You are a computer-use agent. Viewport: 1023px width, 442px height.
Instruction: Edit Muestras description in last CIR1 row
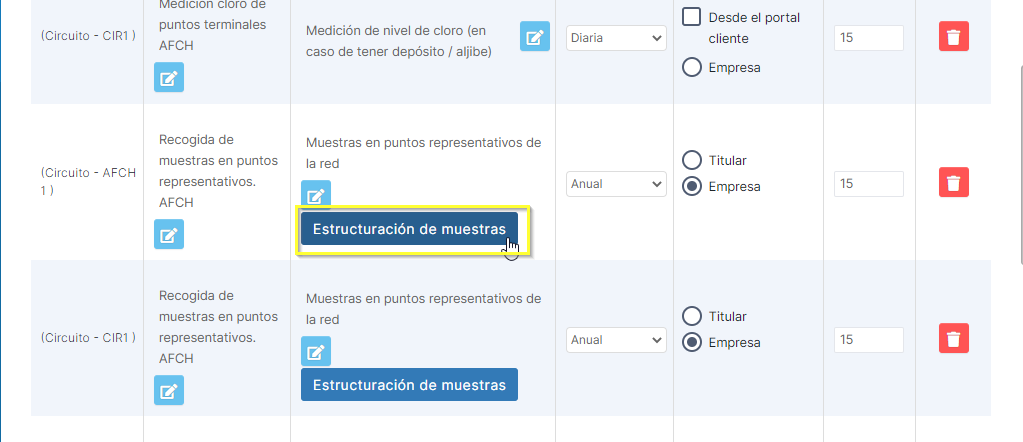click(x=316, y=351)
